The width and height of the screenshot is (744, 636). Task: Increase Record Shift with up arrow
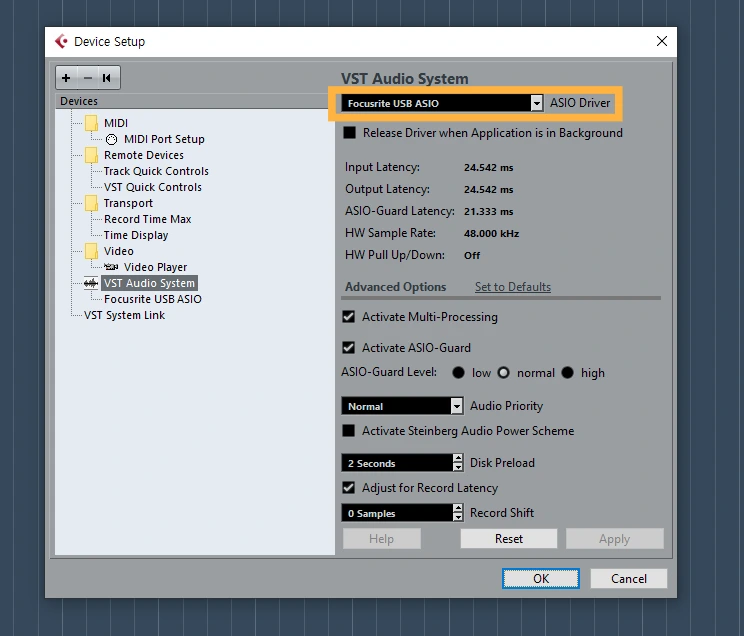[x=458, y=508]
